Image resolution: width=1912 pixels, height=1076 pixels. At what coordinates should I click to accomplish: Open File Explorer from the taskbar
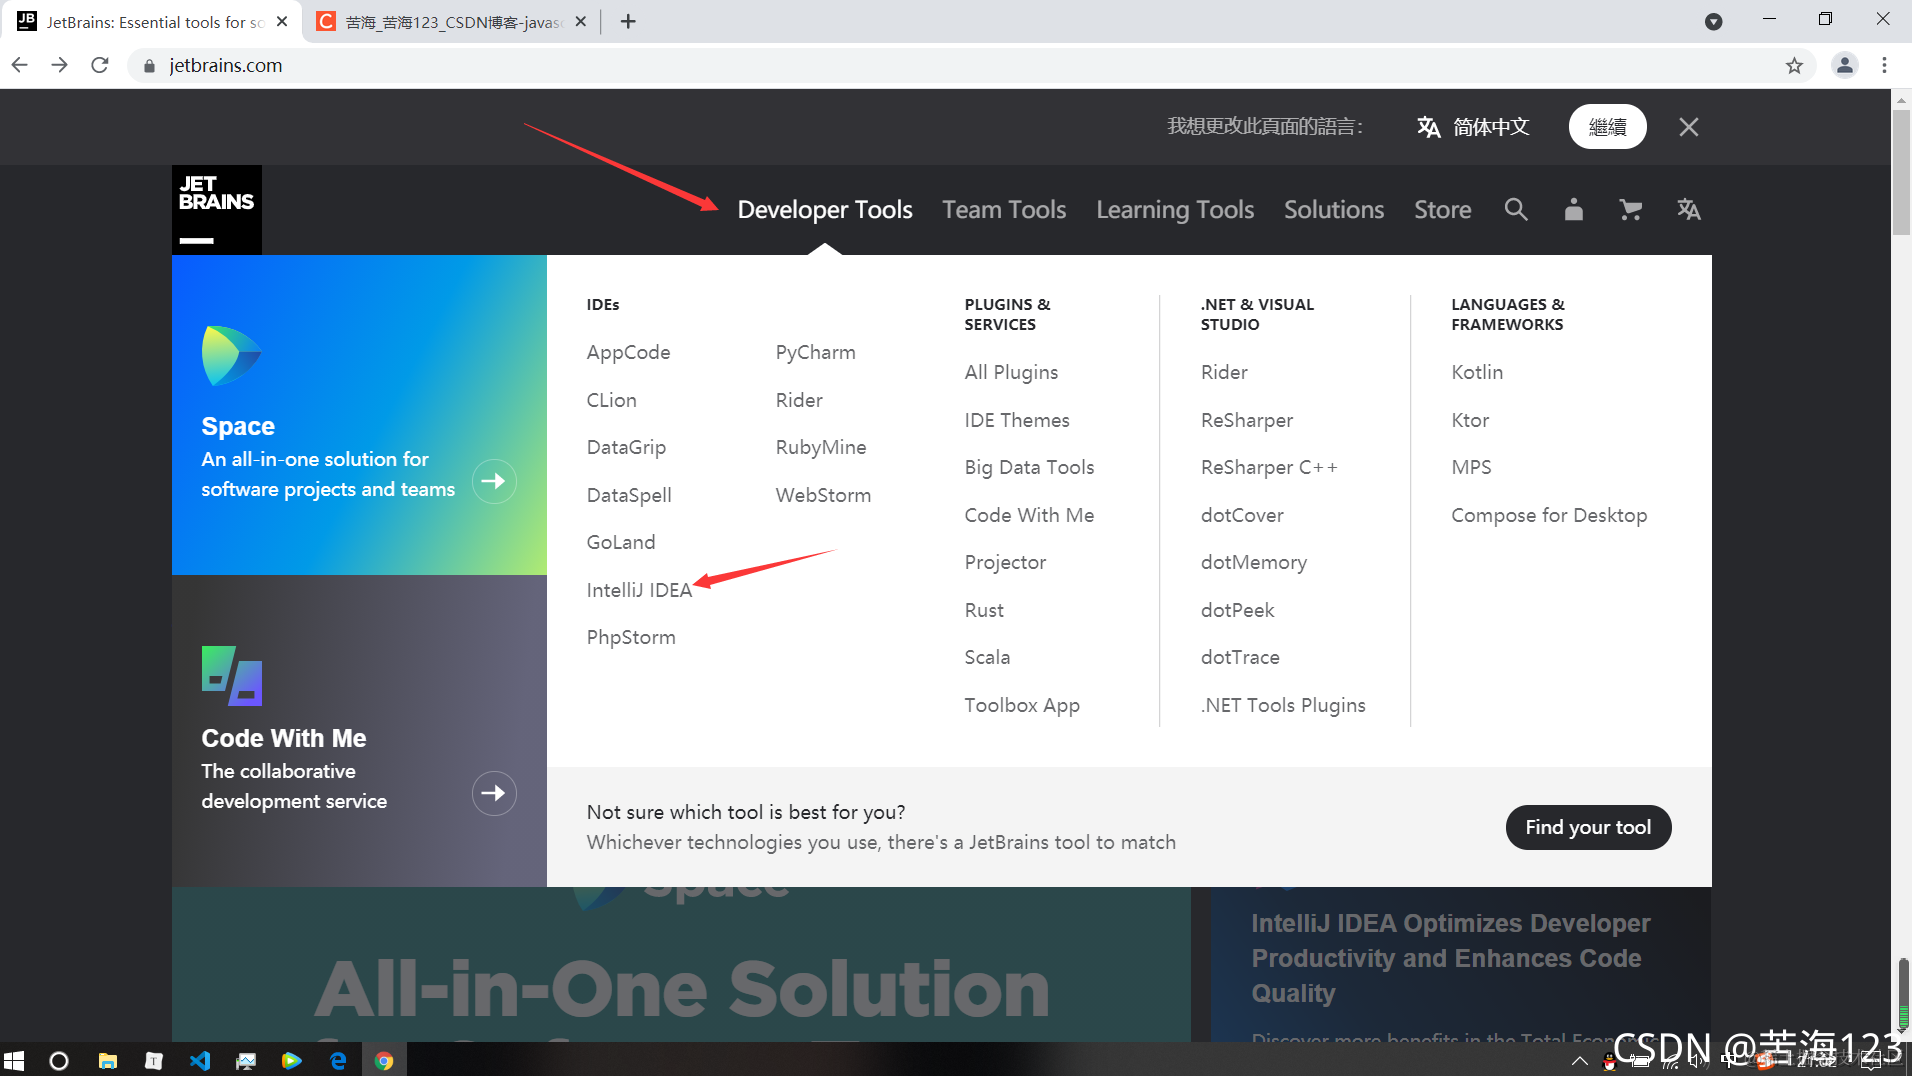(108, 1061)
